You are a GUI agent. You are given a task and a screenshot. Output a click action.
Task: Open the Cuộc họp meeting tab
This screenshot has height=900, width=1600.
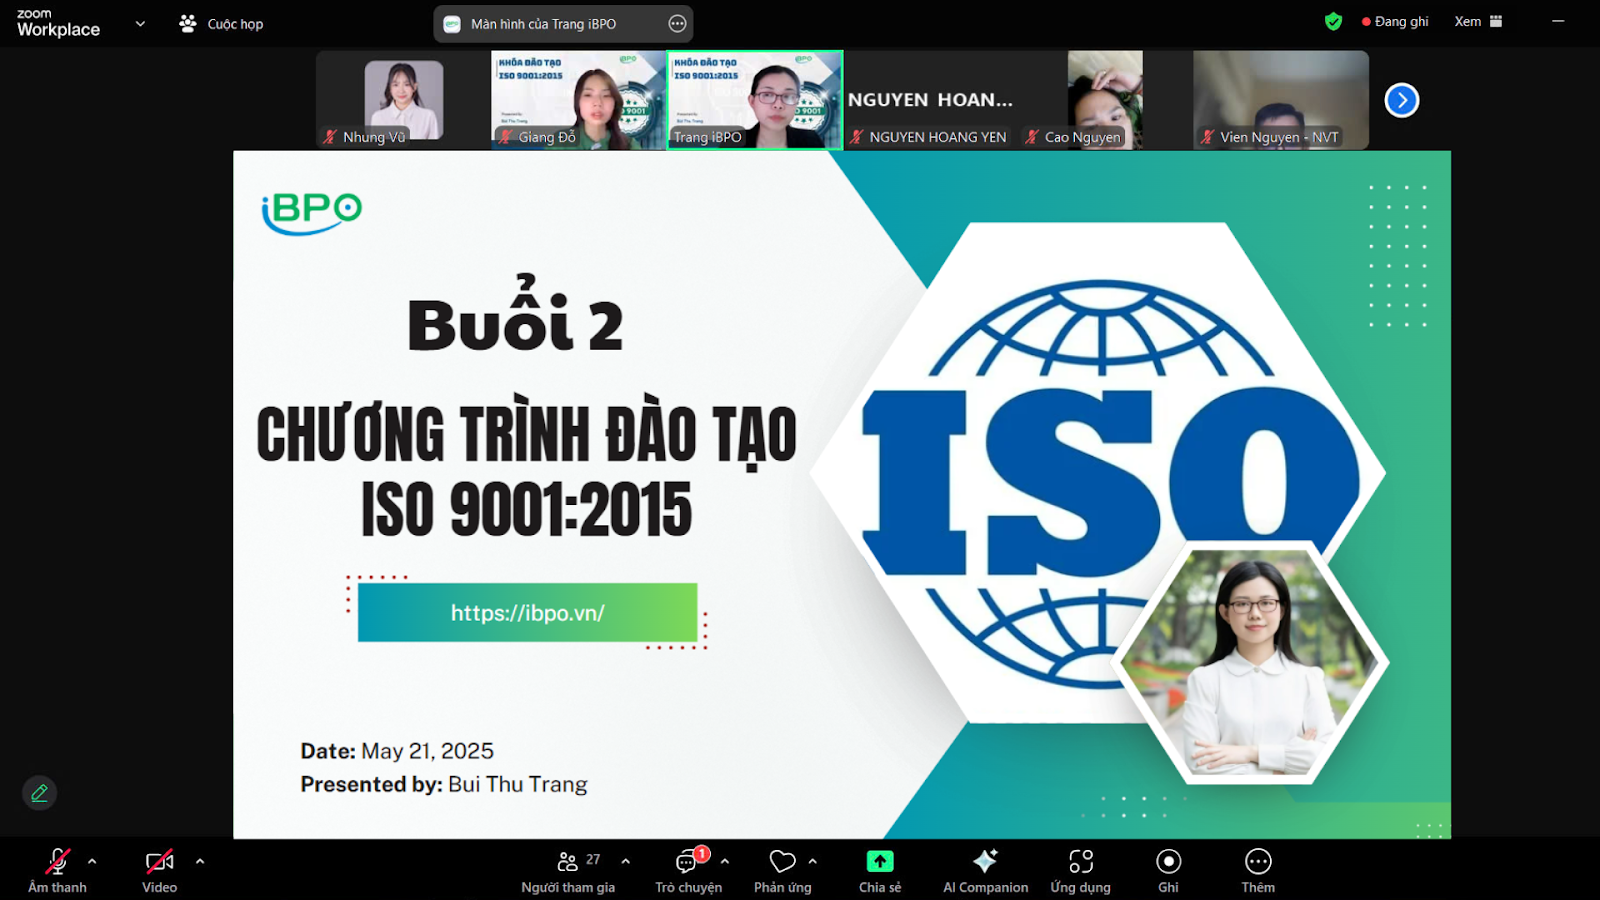(x=222, y=24)
